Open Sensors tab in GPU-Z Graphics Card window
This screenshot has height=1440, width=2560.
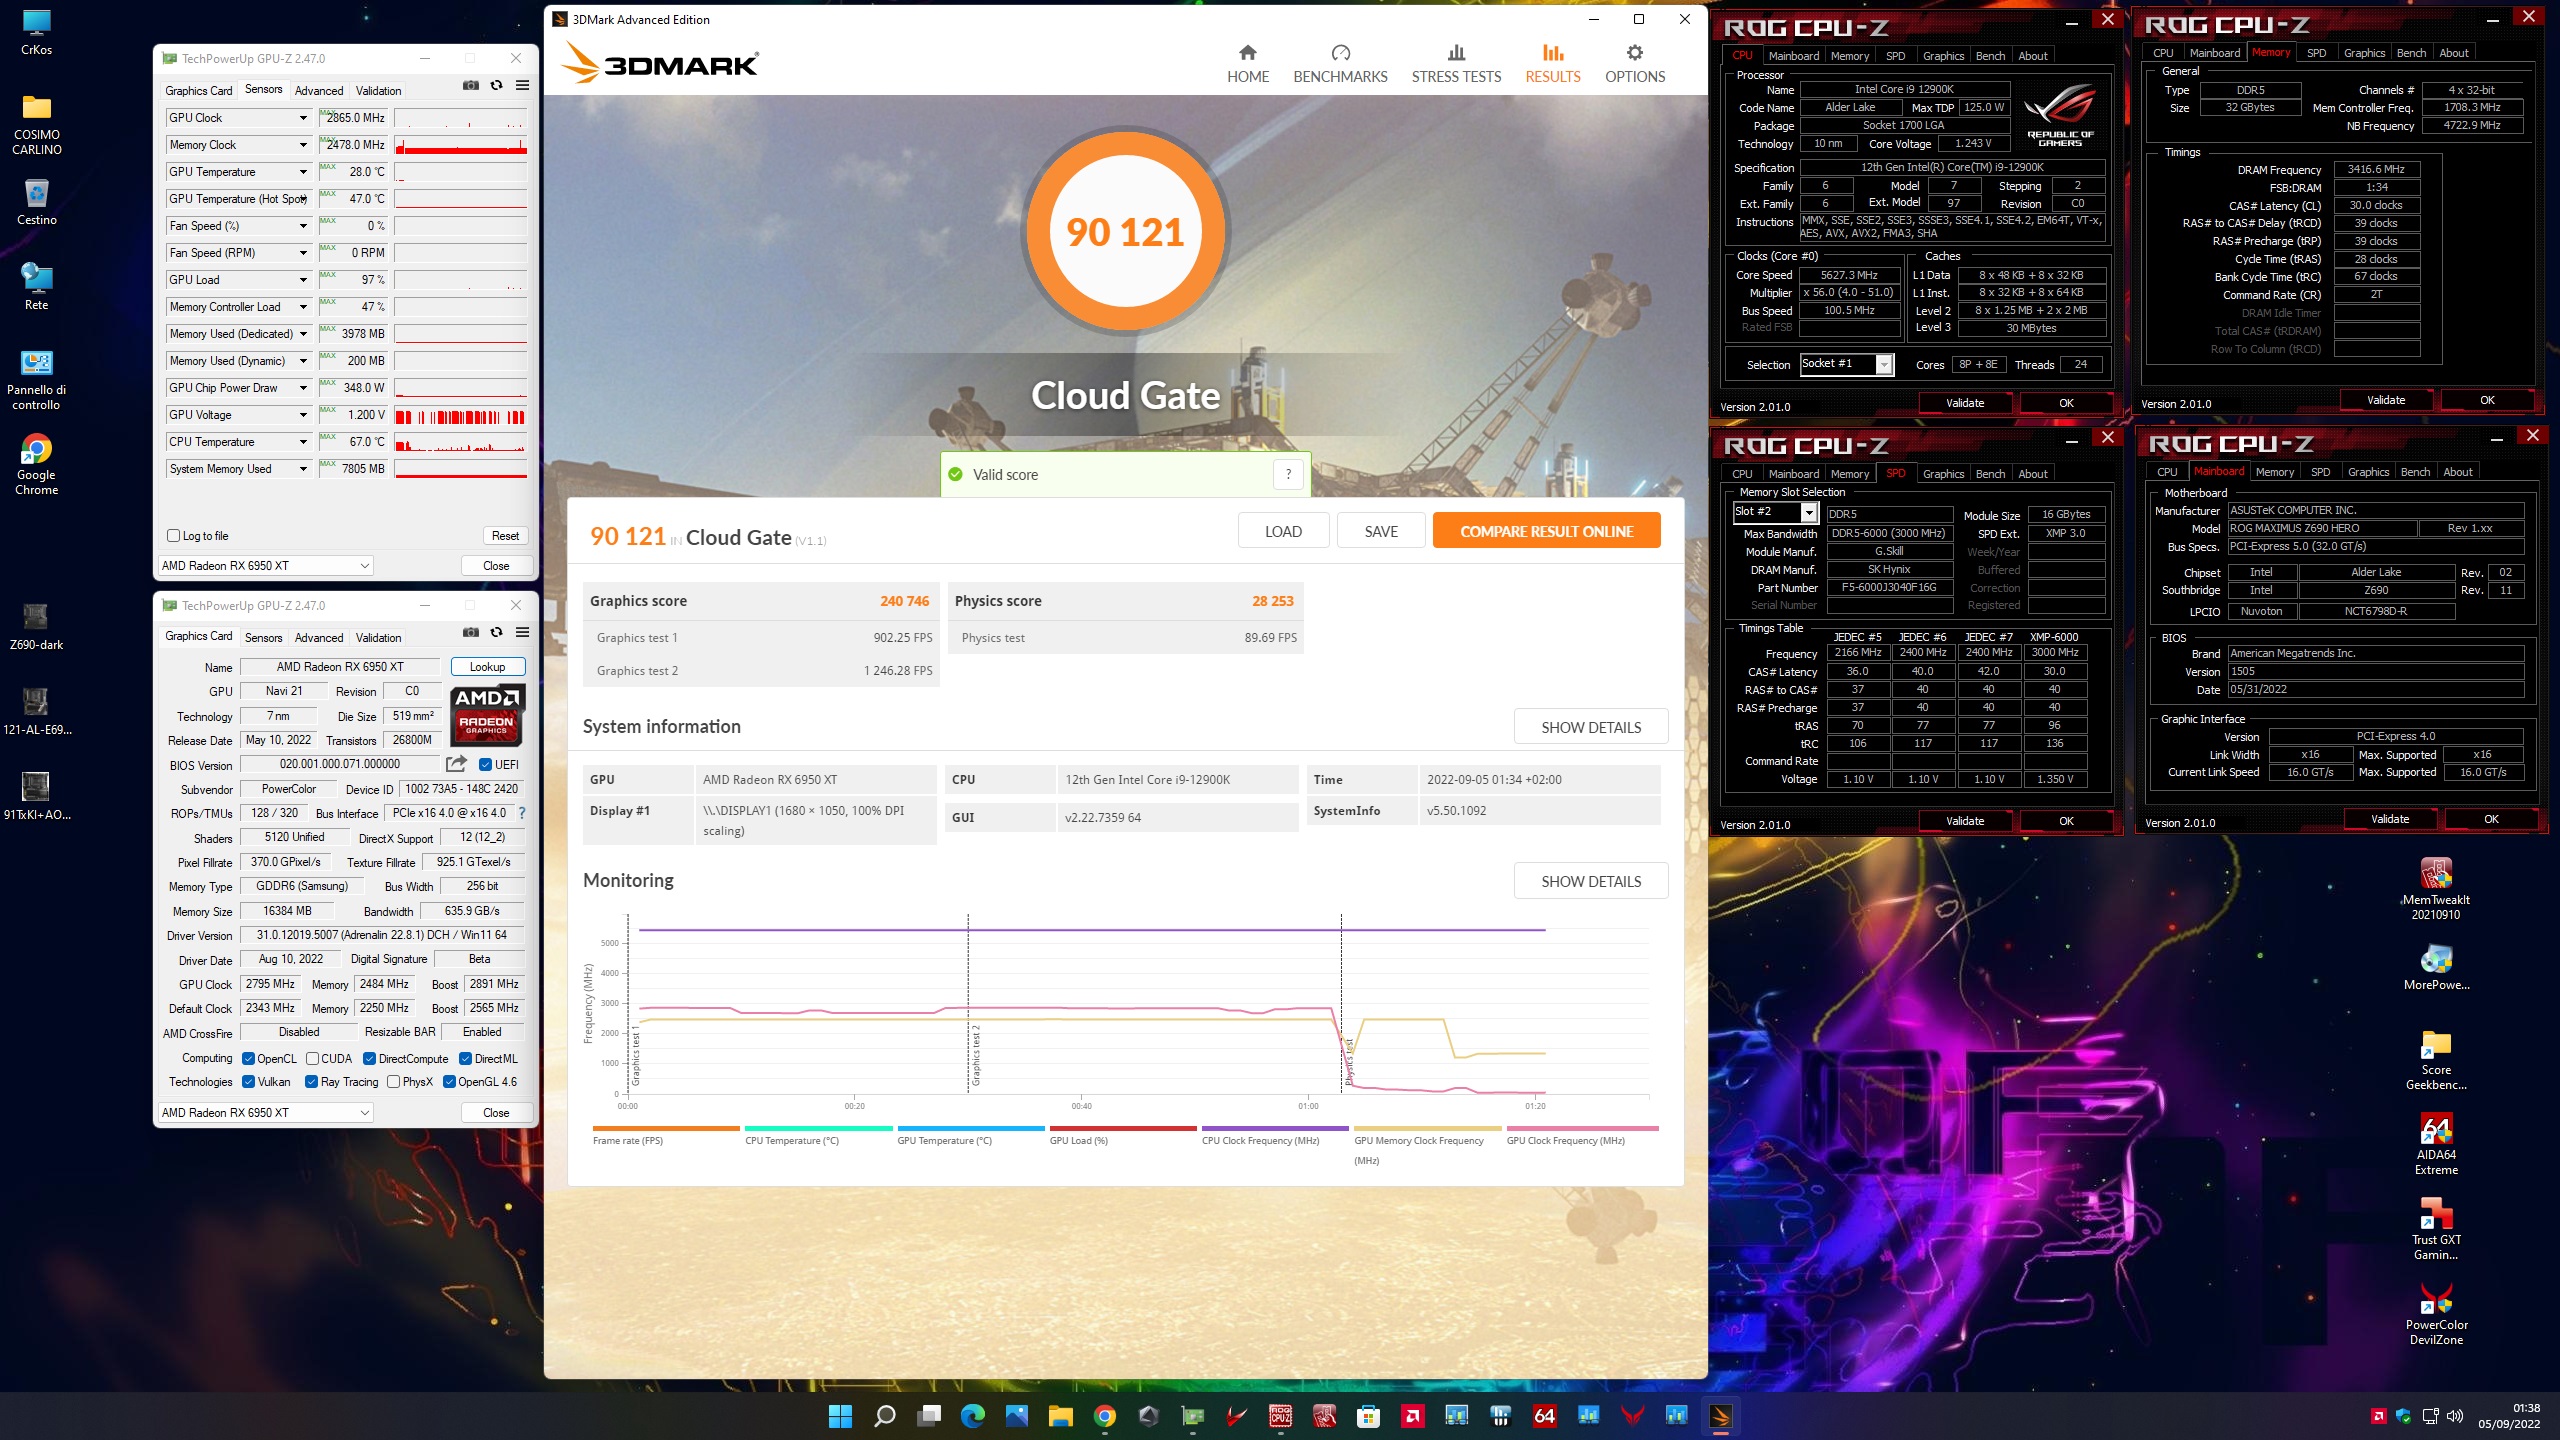coord(263,637)
